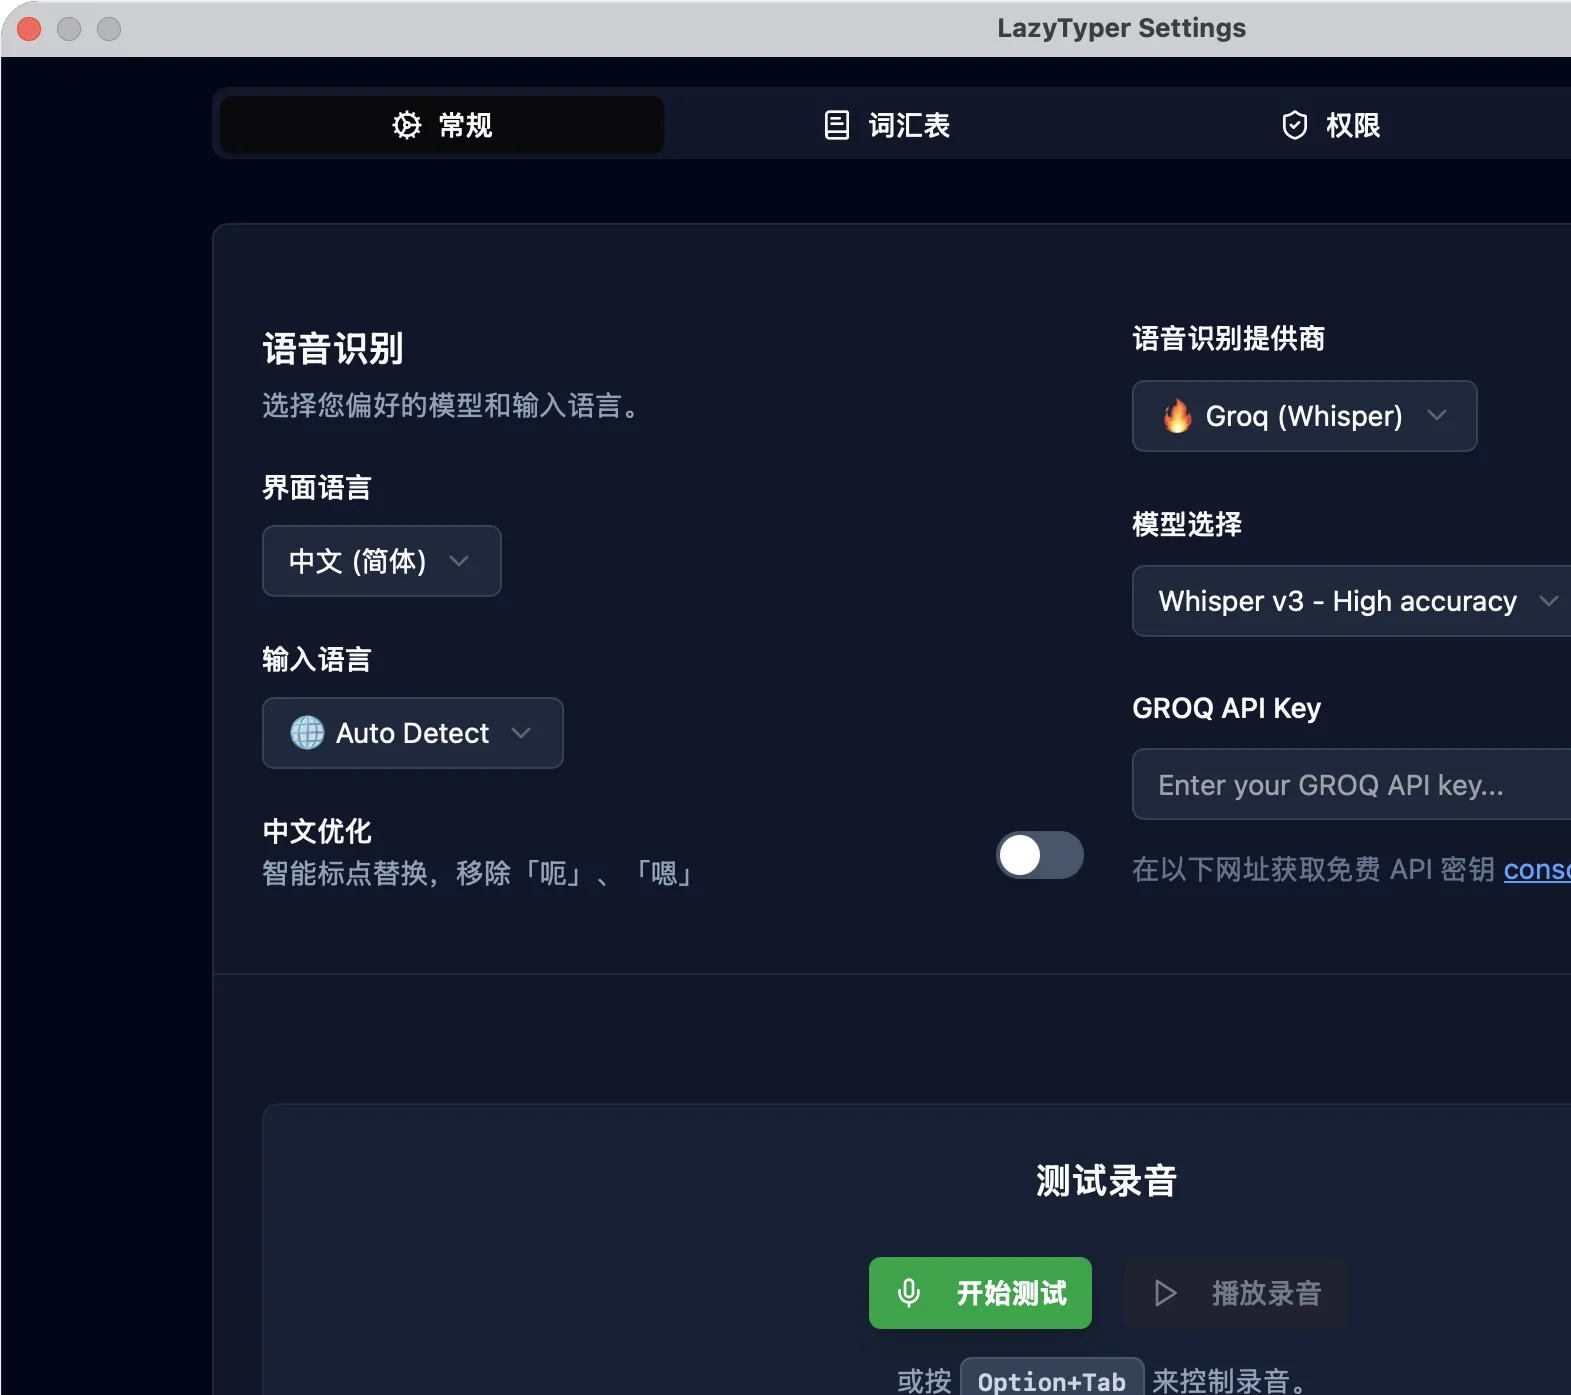Switch to the 常规 tab
1571x1395 pixels.
442,125
